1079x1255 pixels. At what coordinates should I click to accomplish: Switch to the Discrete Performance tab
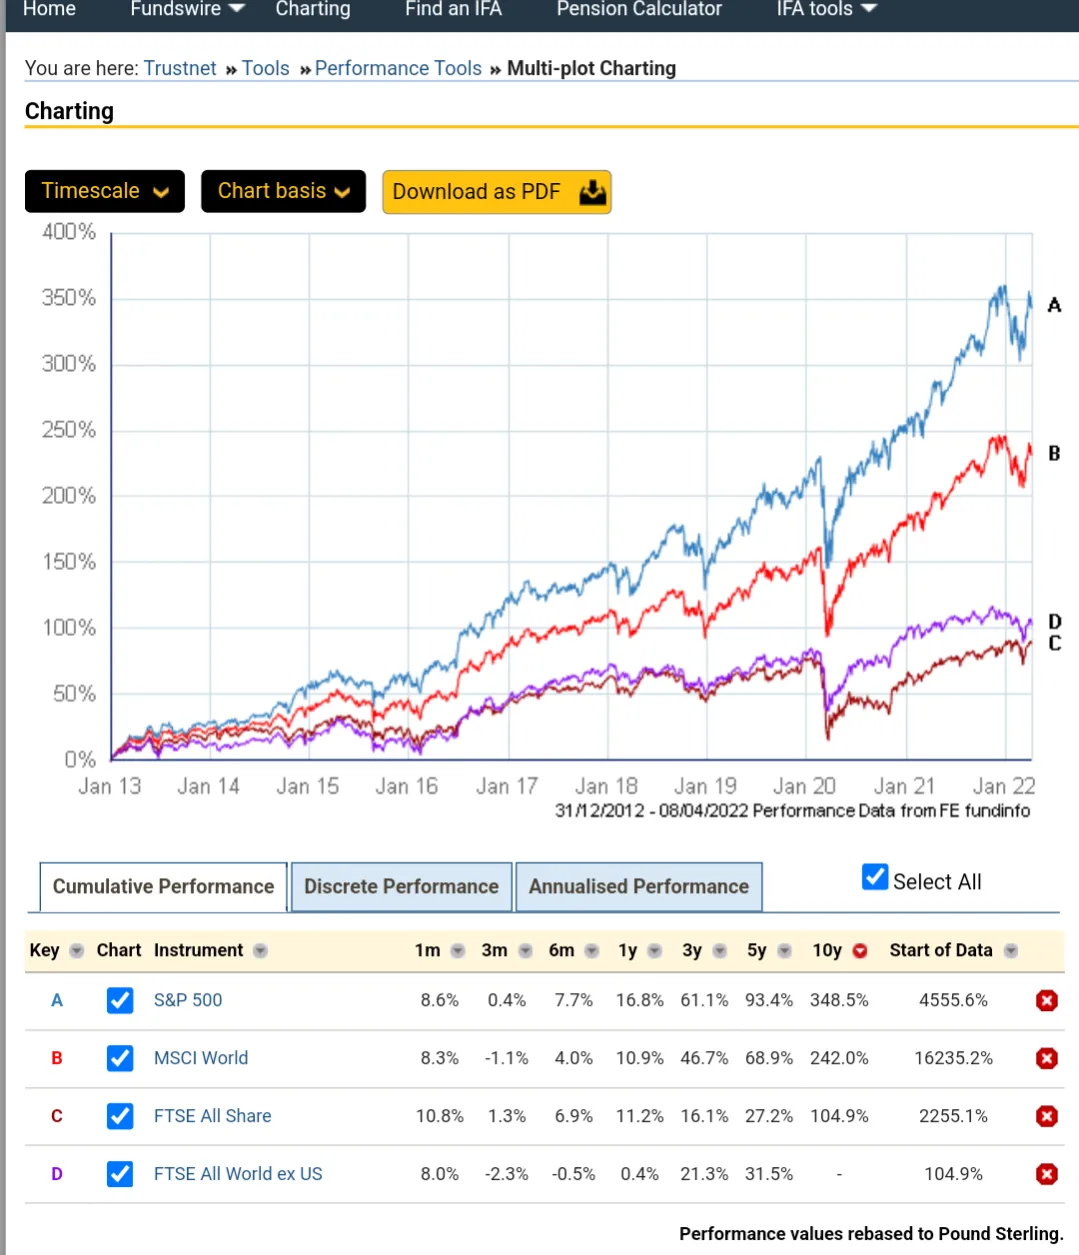tap(400, 886)
